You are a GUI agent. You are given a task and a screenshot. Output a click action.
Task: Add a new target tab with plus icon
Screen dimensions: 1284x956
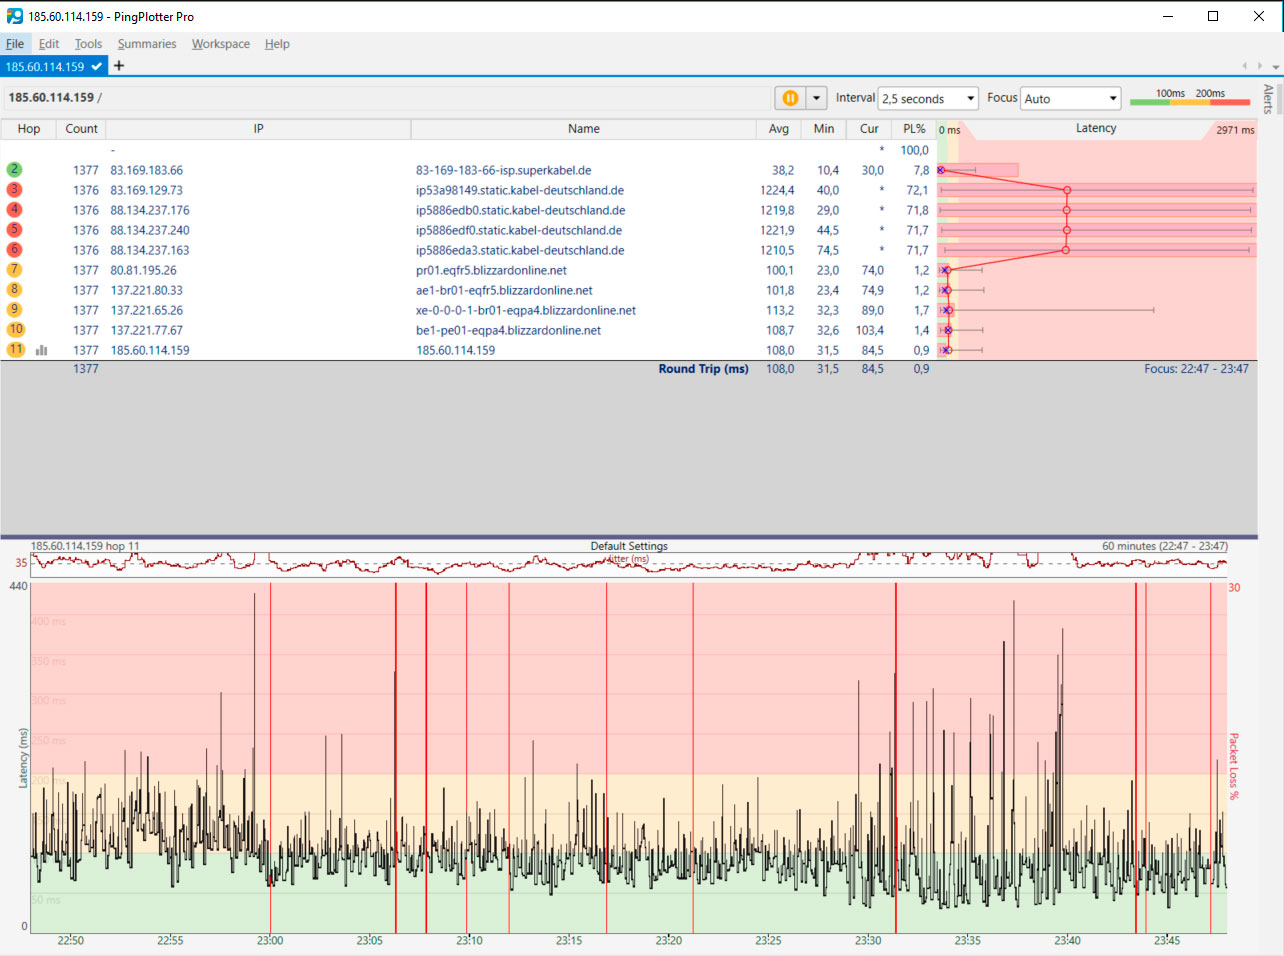click(119, 66)
